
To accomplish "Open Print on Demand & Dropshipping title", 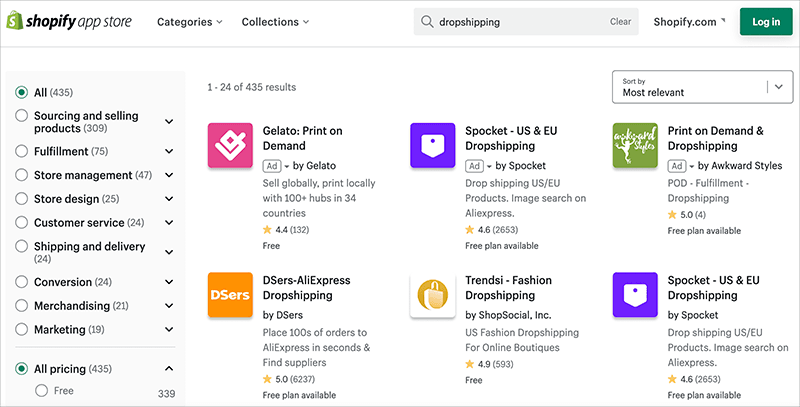I will pyautogui.click(x=716, y=138).
